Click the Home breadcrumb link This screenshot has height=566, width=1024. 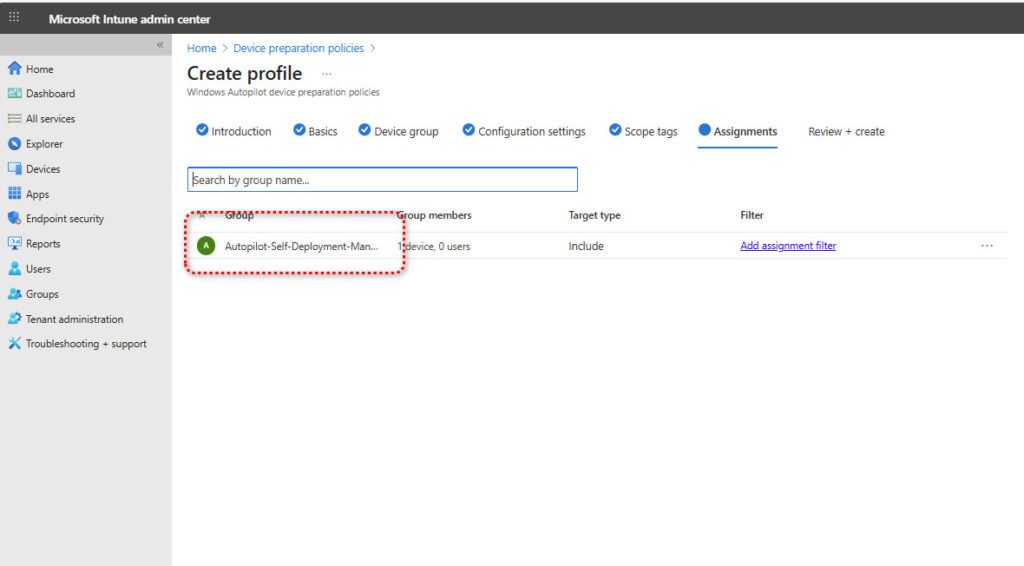coord(201,48)
